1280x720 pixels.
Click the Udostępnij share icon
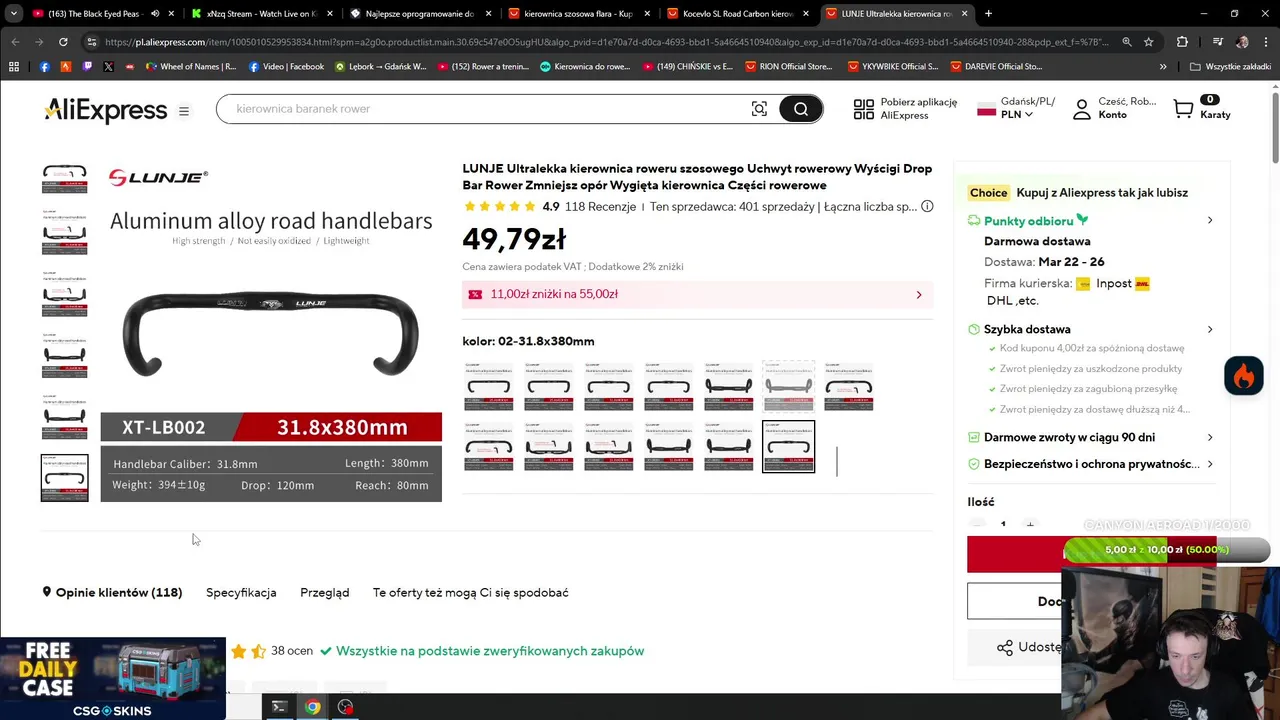tap(1005, 647)
